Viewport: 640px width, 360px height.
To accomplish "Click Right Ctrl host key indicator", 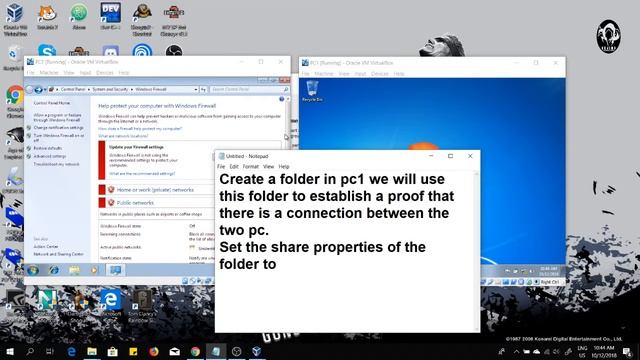I will point(549,282).
